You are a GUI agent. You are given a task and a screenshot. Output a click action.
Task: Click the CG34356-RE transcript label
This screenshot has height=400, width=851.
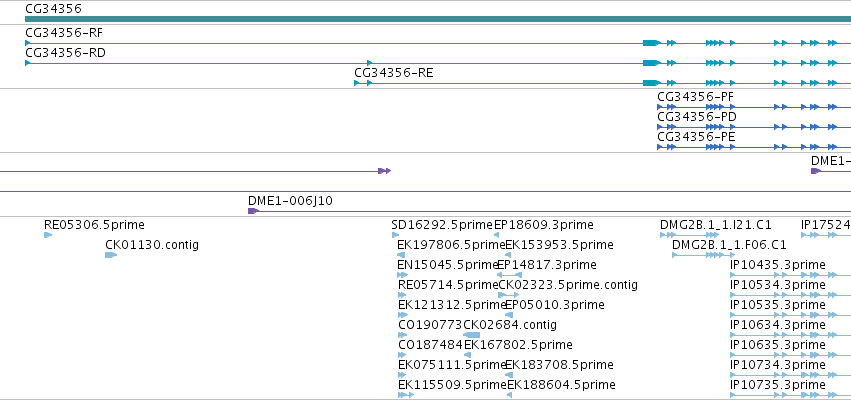pos(393,73)
